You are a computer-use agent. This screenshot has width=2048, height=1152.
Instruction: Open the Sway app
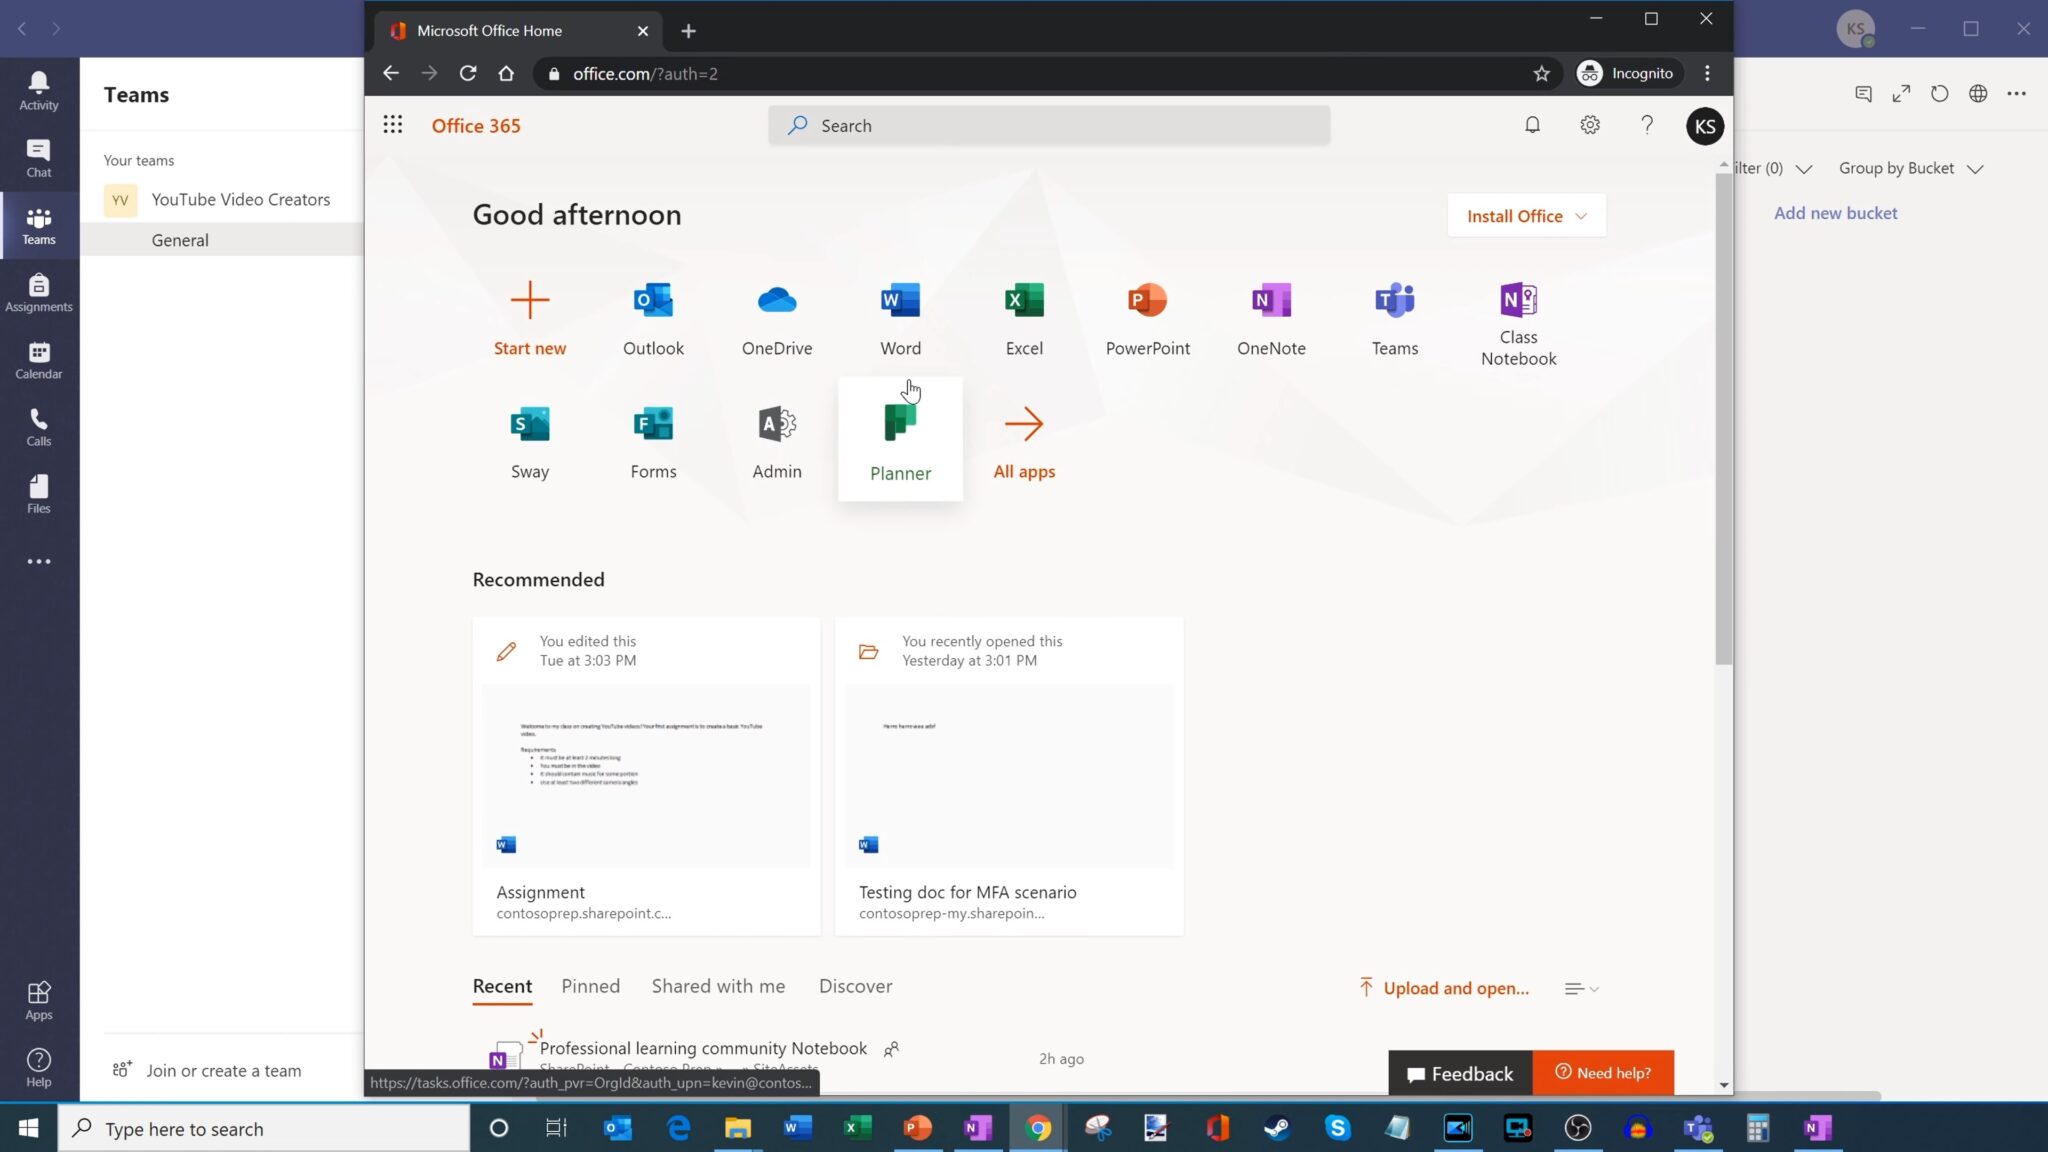tap(529, 438)
